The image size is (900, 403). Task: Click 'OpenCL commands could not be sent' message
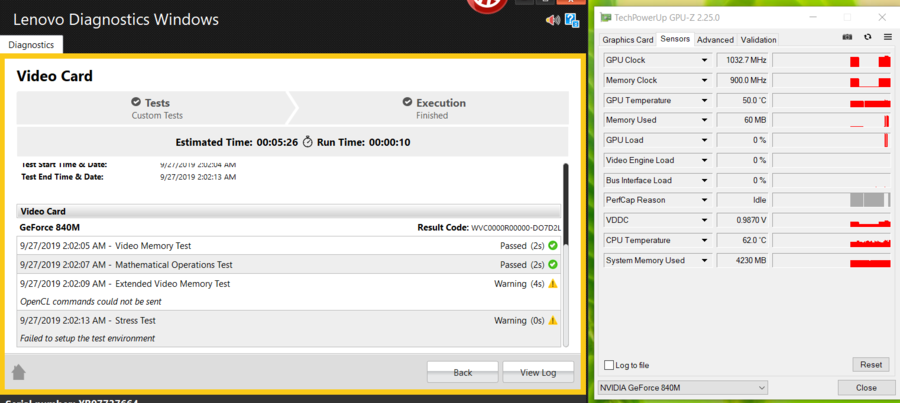point(91,301)
